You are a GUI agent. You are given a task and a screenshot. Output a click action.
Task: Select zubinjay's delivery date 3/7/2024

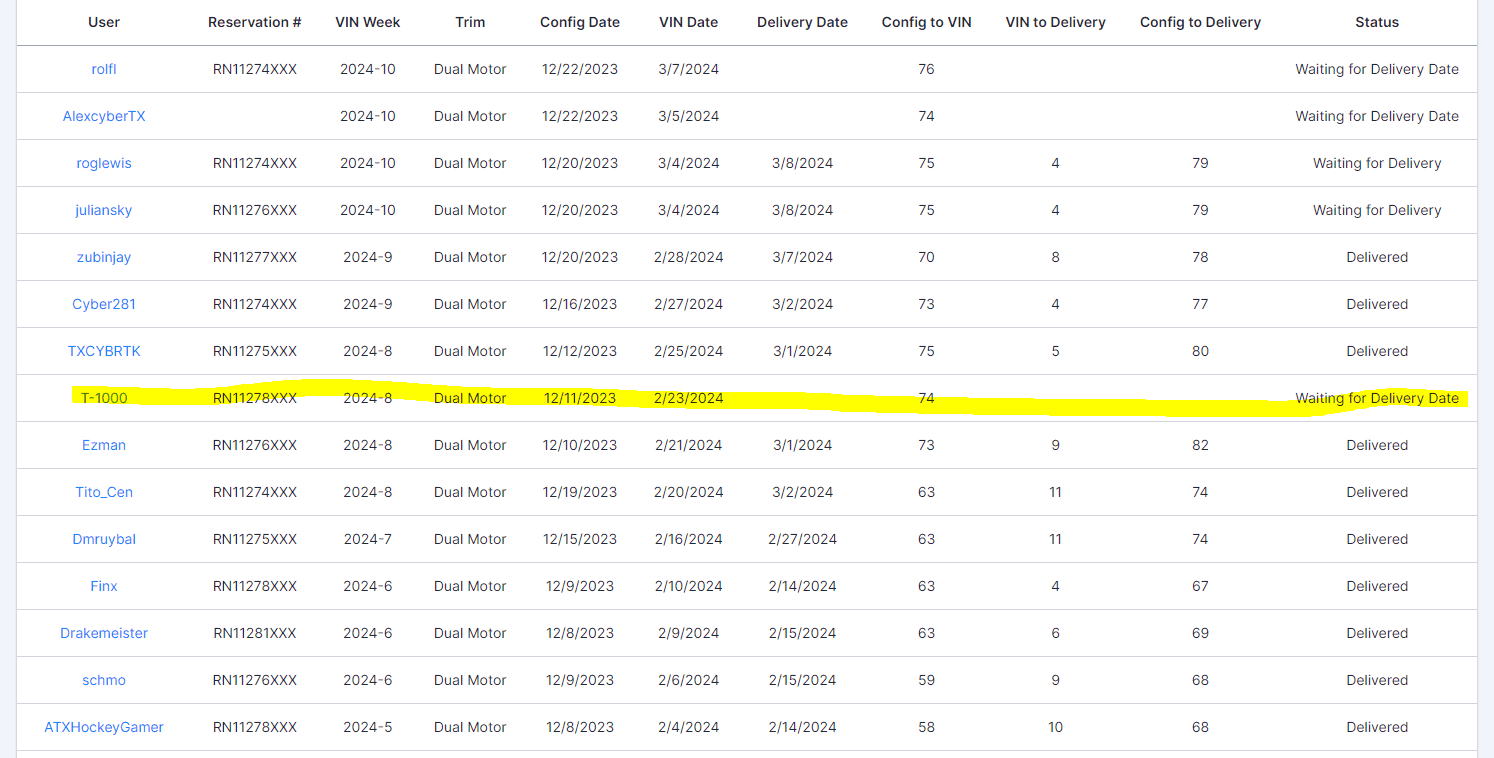(803, 257)
